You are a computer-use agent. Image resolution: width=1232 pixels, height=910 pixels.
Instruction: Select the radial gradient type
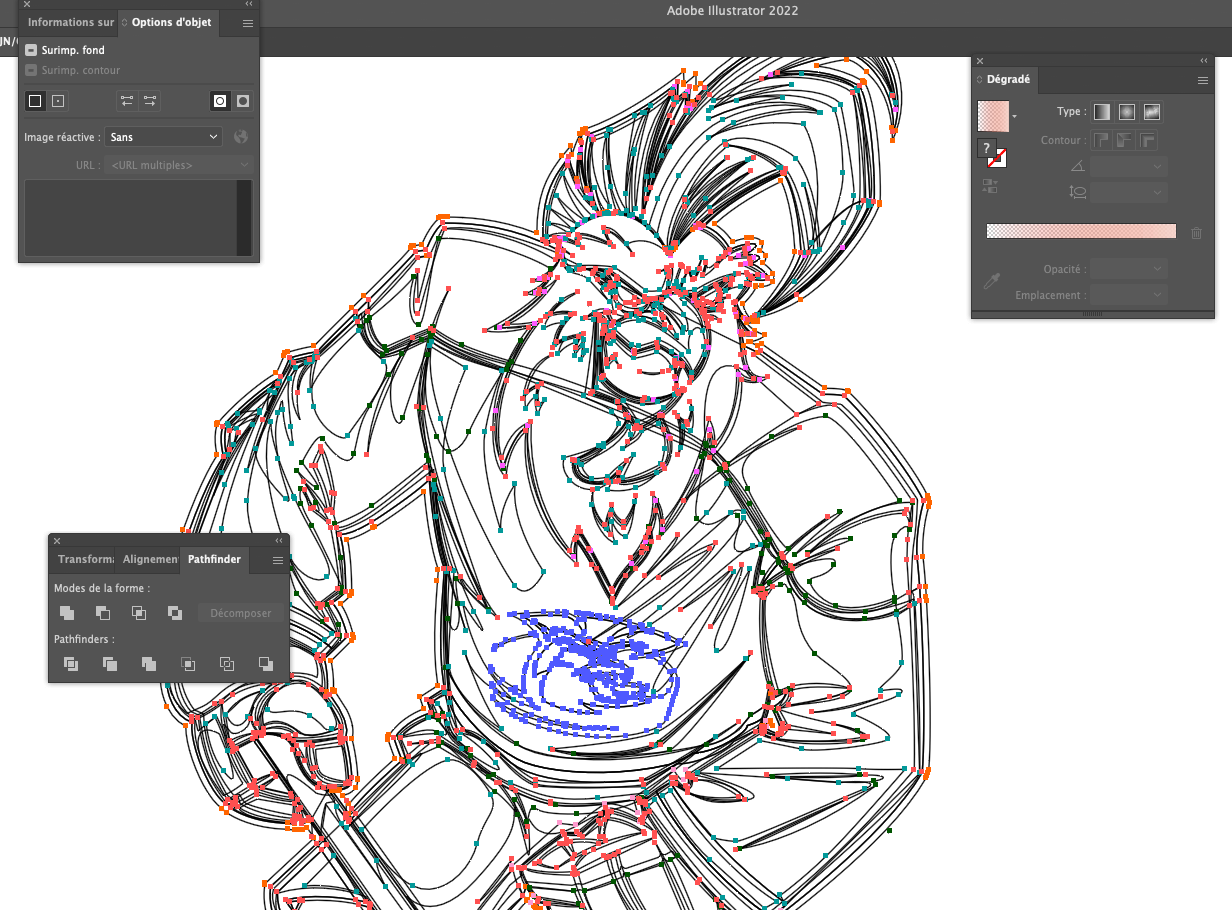click(1127, 112)
